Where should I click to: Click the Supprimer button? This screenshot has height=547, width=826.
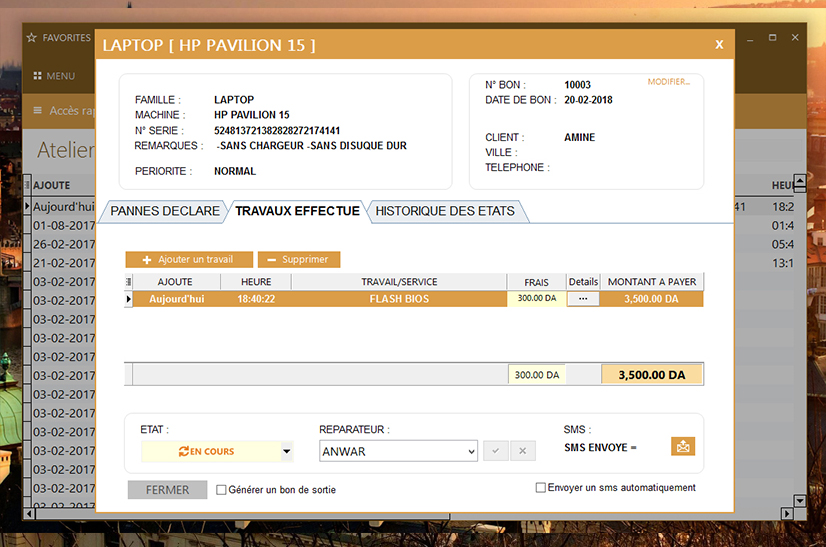[299, 259]
